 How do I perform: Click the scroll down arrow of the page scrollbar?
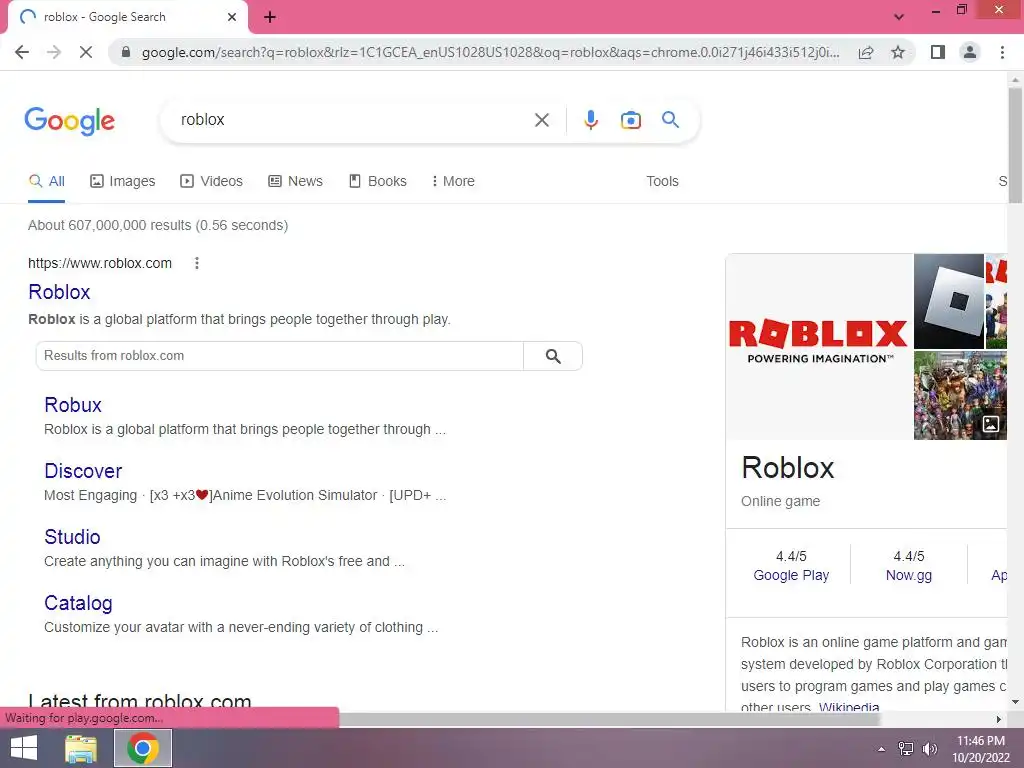pyautogui.click(x=1015, y=702)
